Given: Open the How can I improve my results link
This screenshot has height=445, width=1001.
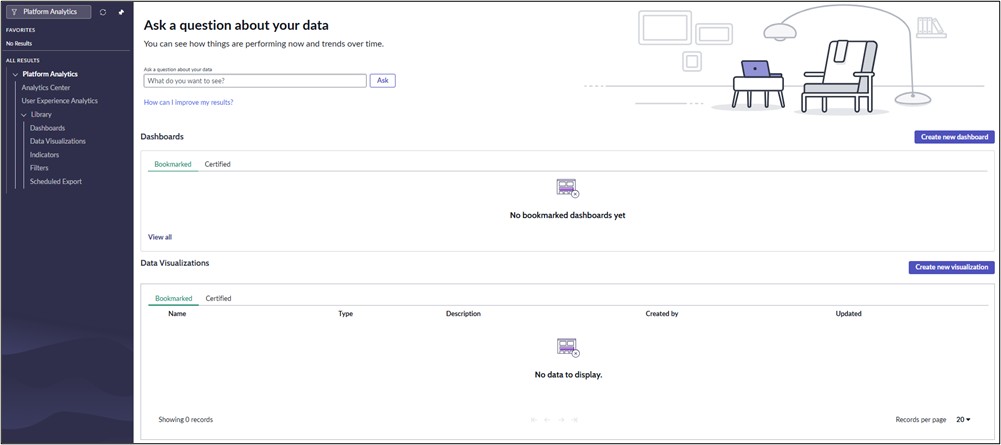Looking at the screenshot, I should click(188, 102).
